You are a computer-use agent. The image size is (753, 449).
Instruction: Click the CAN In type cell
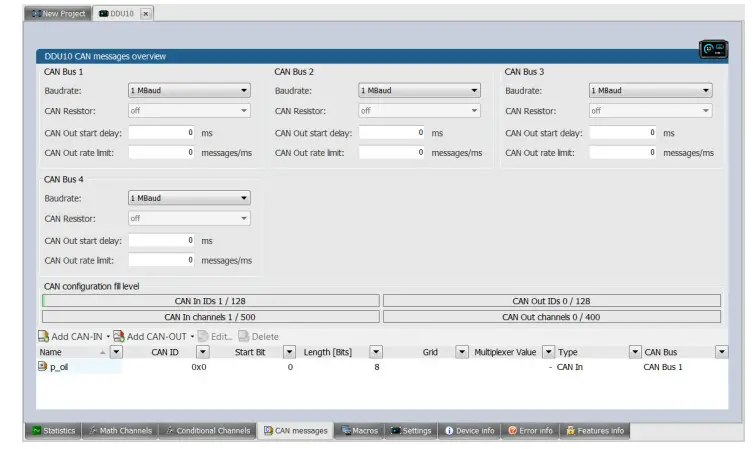pos(570,367)
